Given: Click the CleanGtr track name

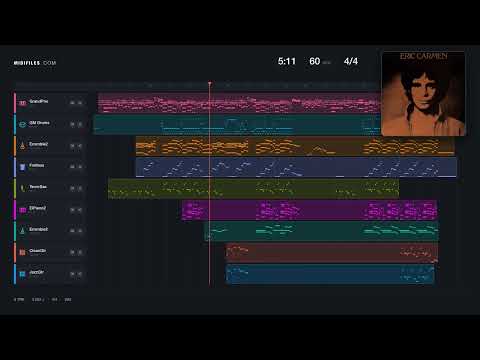Looking at the screenshot, I should point(38,251).
